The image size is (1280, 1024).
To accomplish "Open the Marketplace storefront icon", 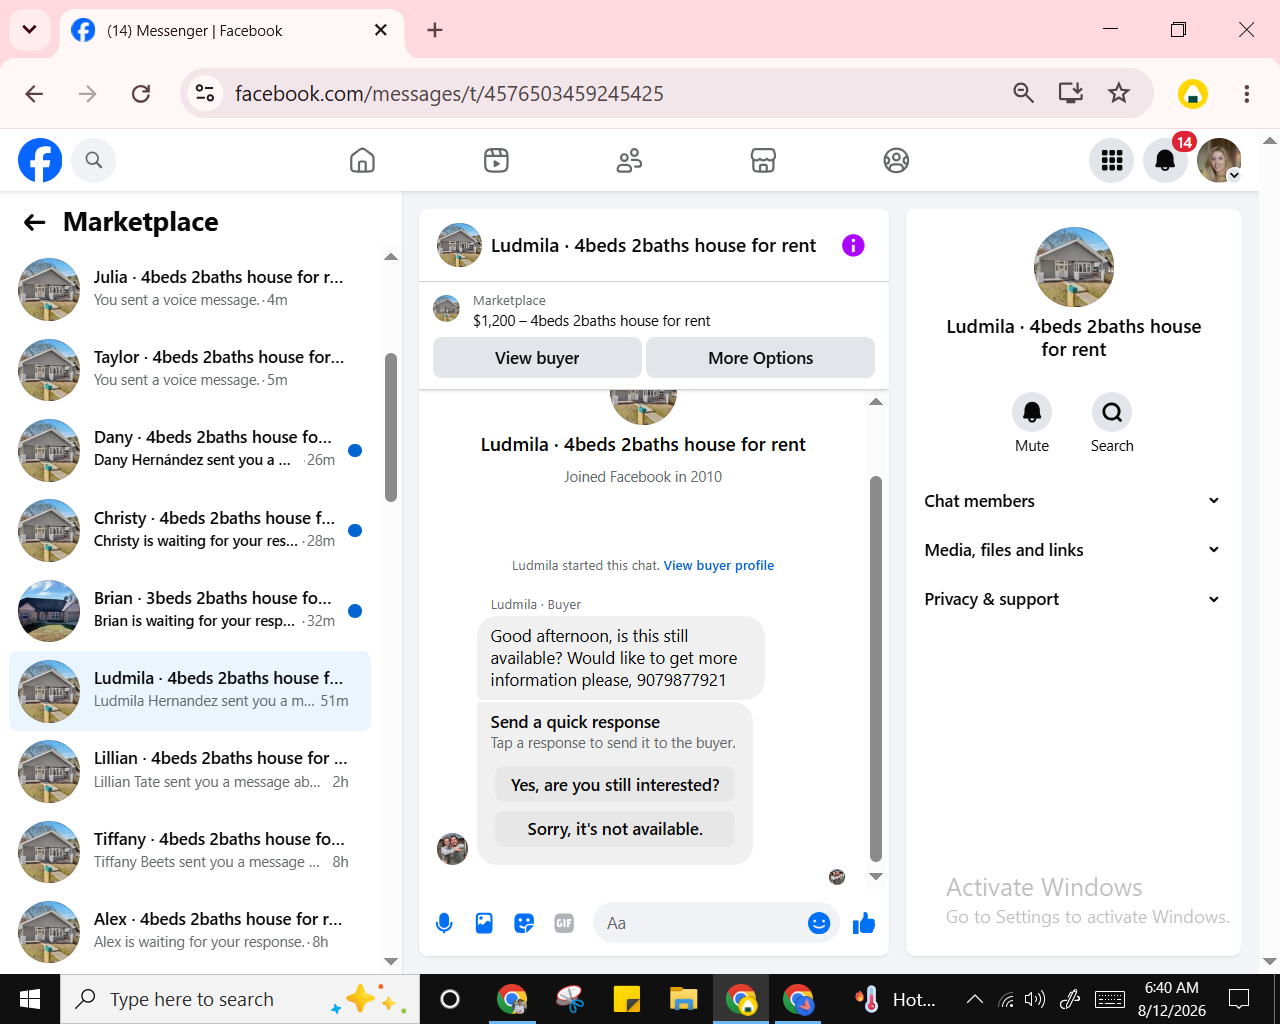I will [x=763, y=160].
